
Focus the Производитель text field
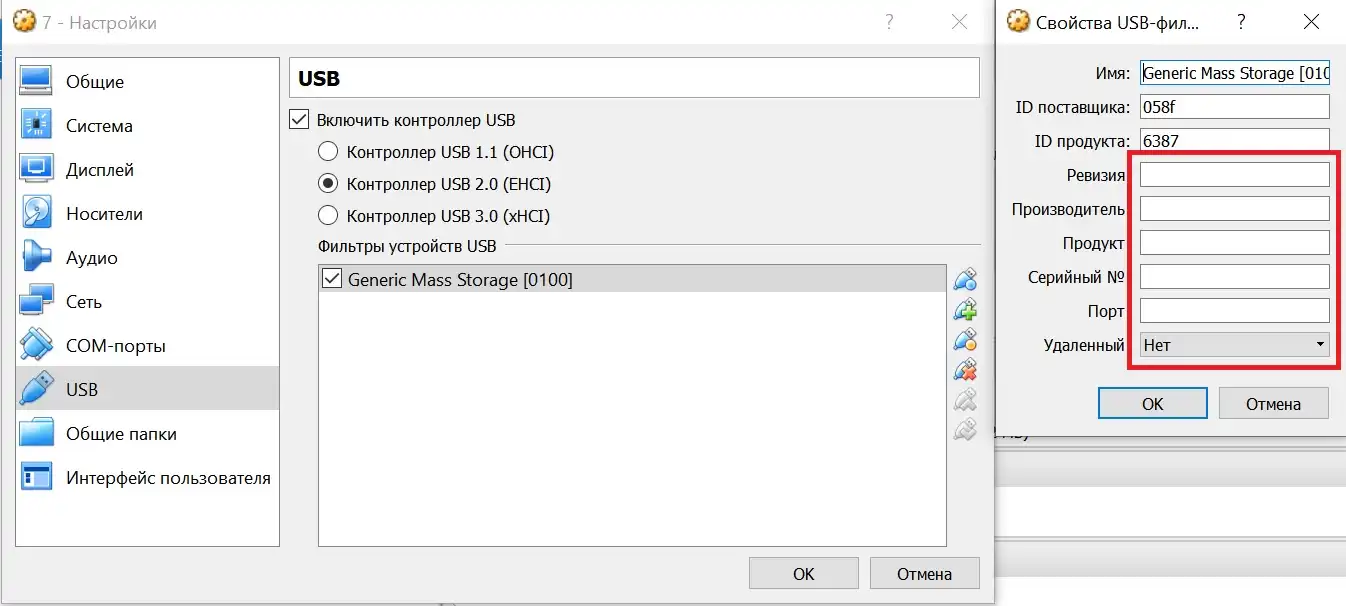(x=1235, y=209)
